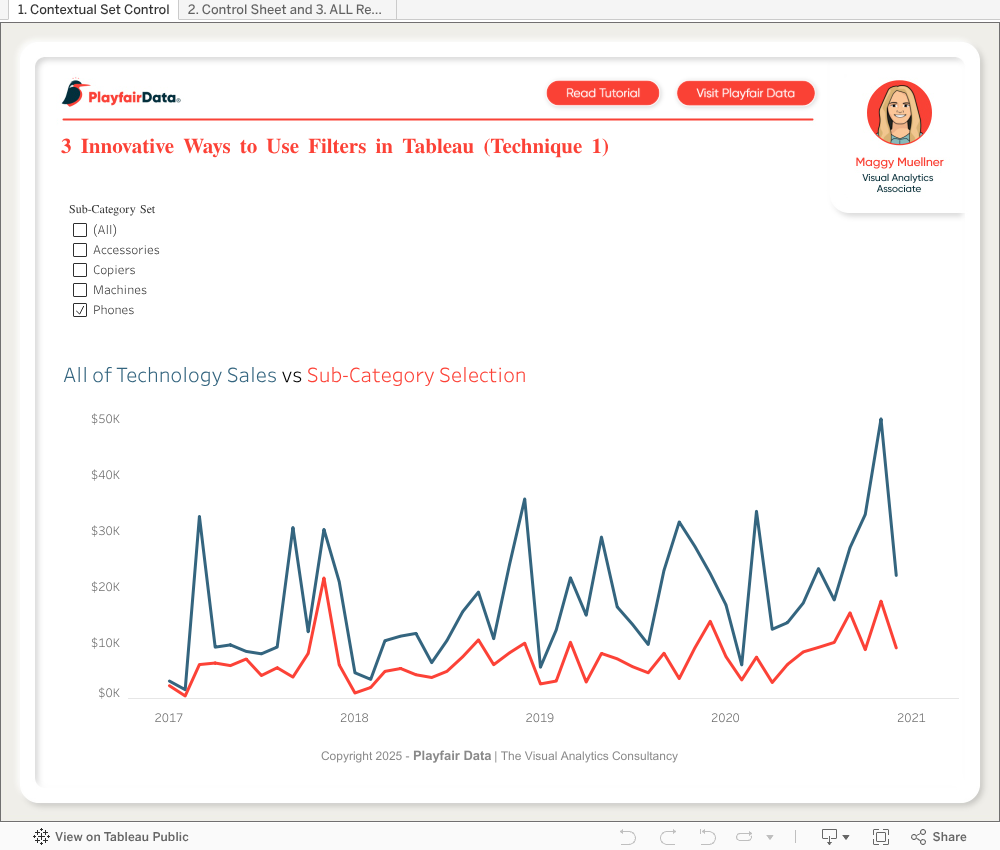1000x850 pixels.
Task: Tick the Copiers checkbox
Action: [x=80, y=270]
